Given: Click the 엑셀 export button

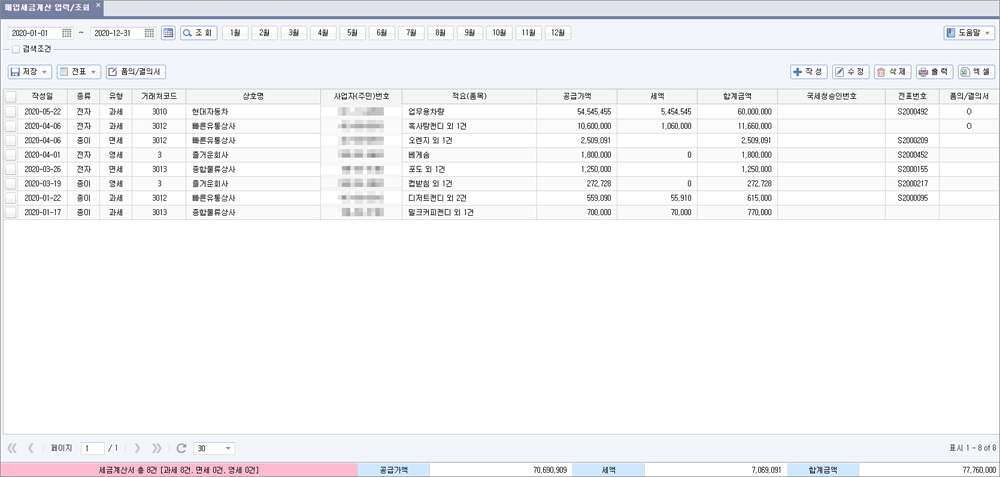Looking at the screenshot, I should click(976, 72).
